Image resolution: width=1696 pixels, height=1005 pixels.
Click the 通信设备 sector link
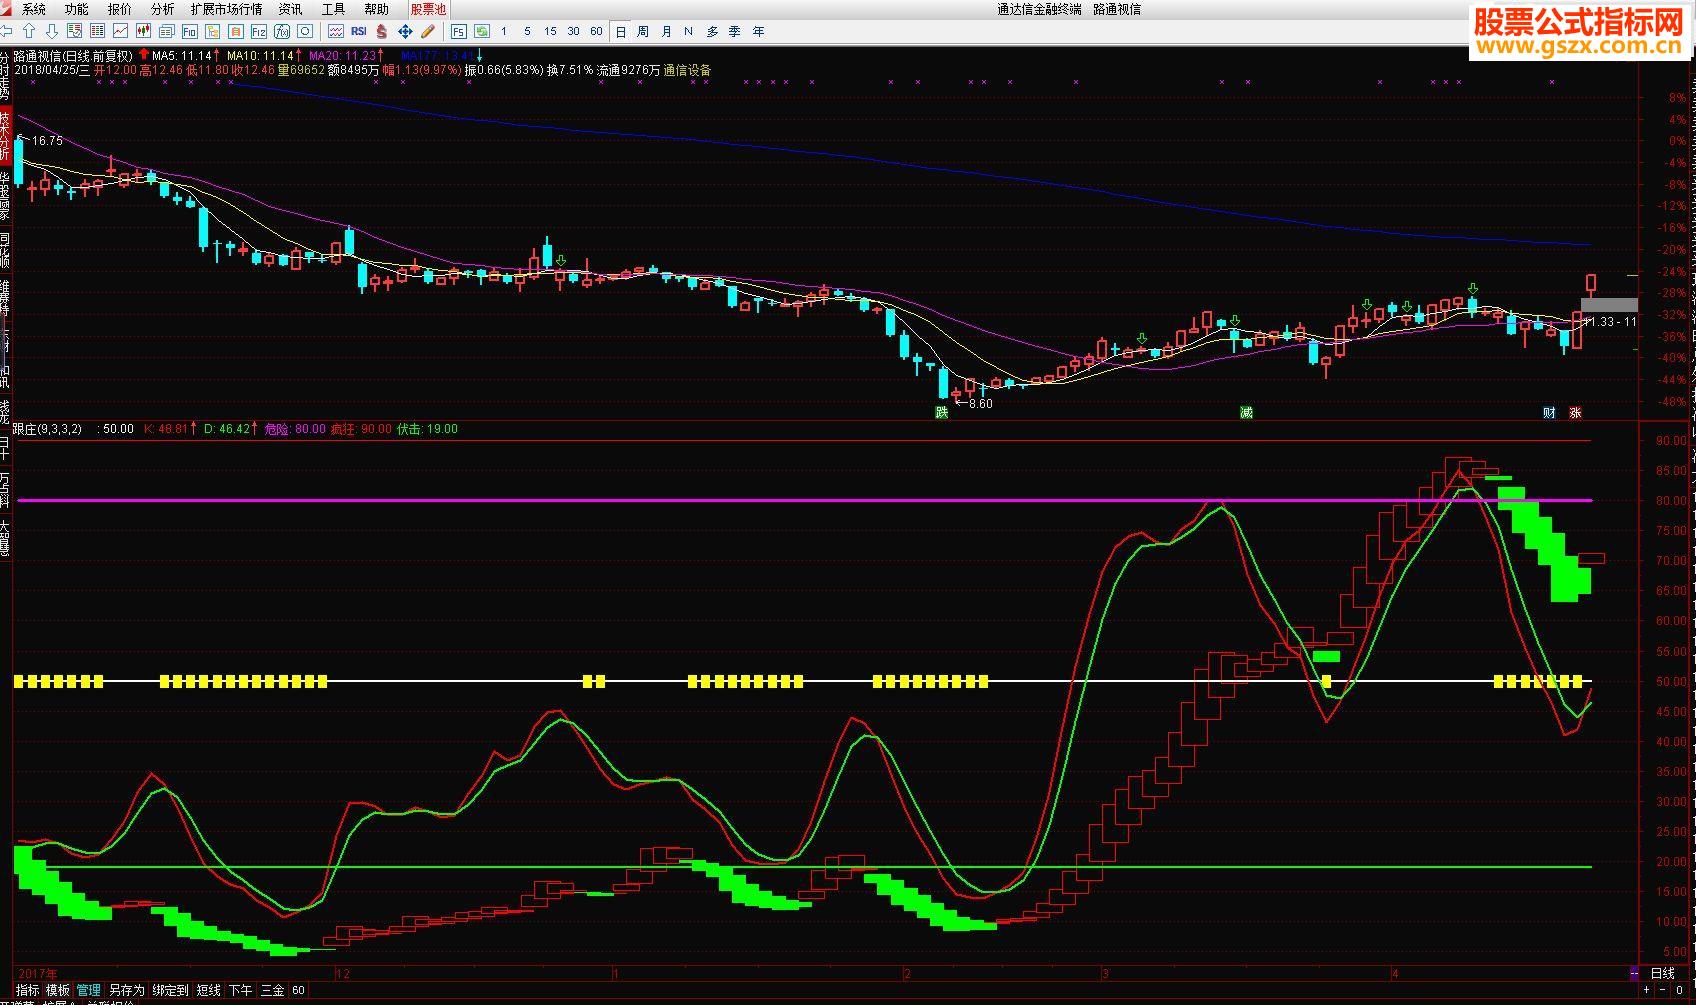[687, 70]
